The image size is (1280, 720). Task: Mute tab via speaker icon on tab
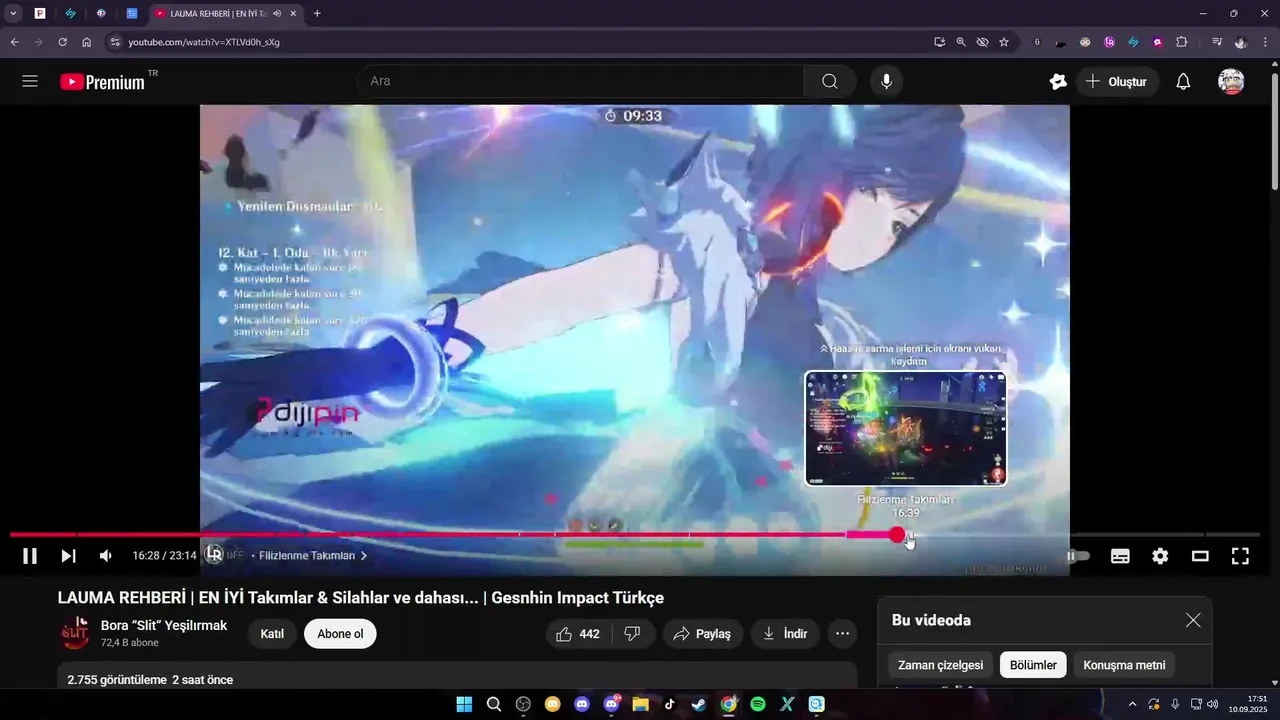(276, 14)
